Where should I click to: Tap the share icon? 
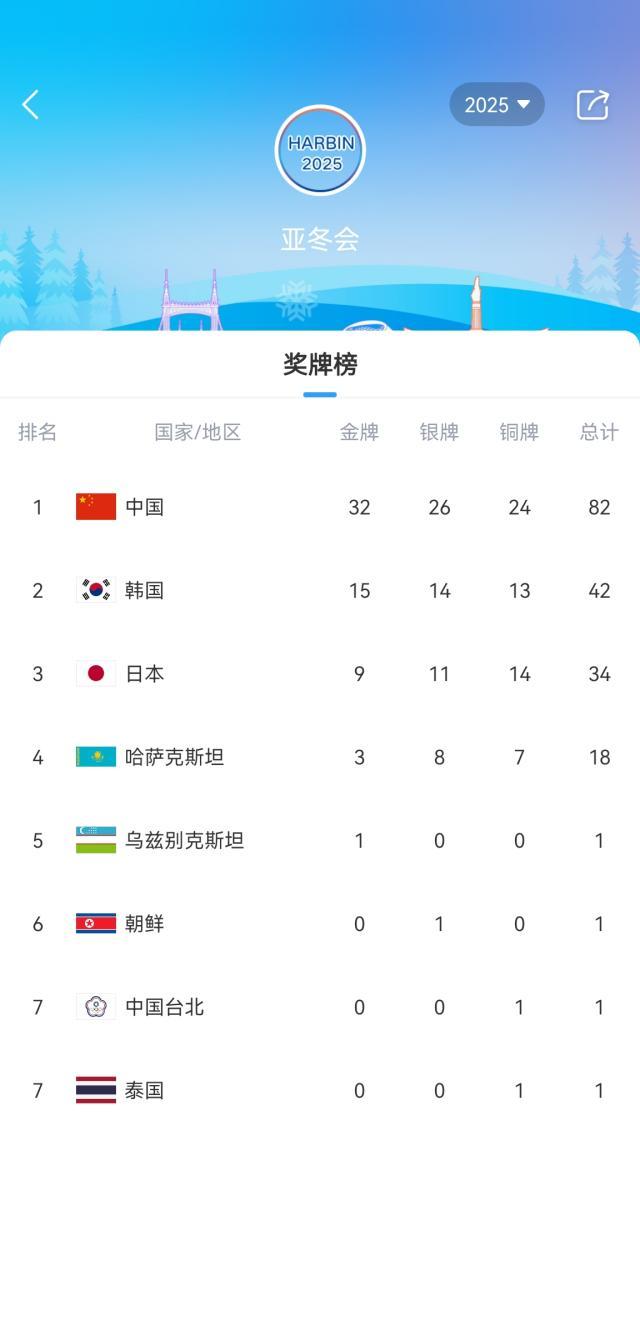point(592,104)
